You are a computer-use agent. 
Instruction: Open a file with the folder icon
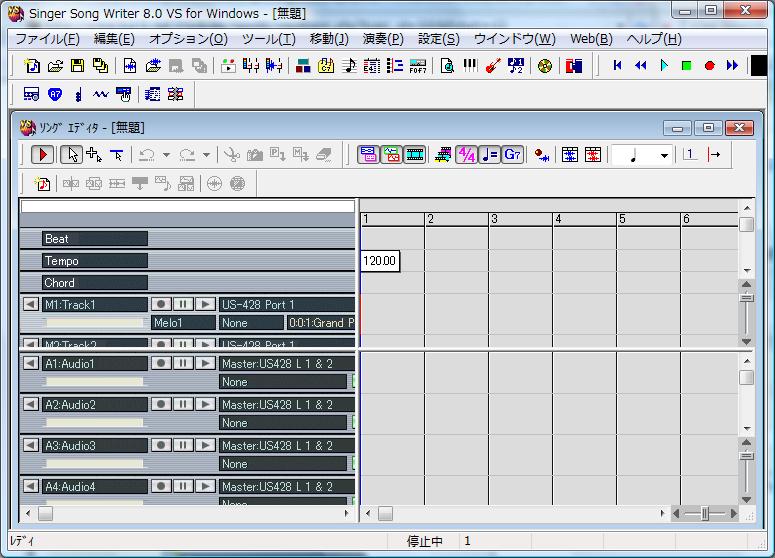[55, 65]
